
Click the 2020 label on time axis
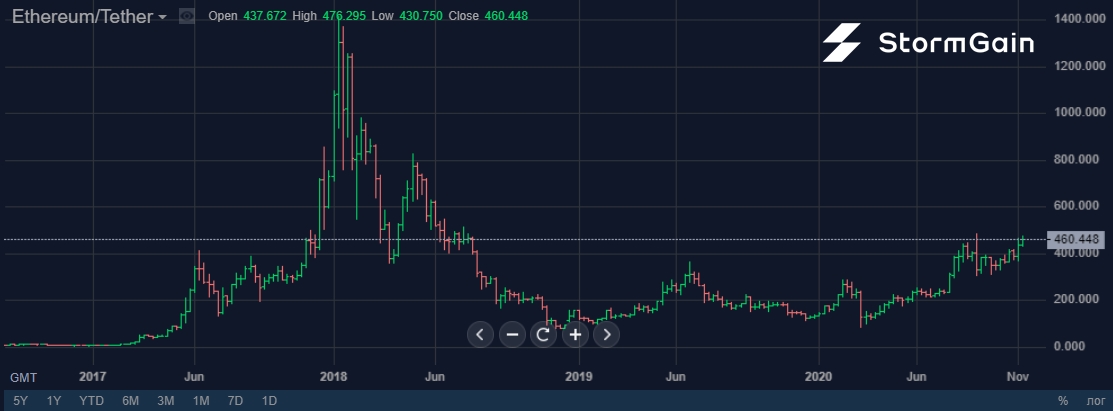[818, 376]
